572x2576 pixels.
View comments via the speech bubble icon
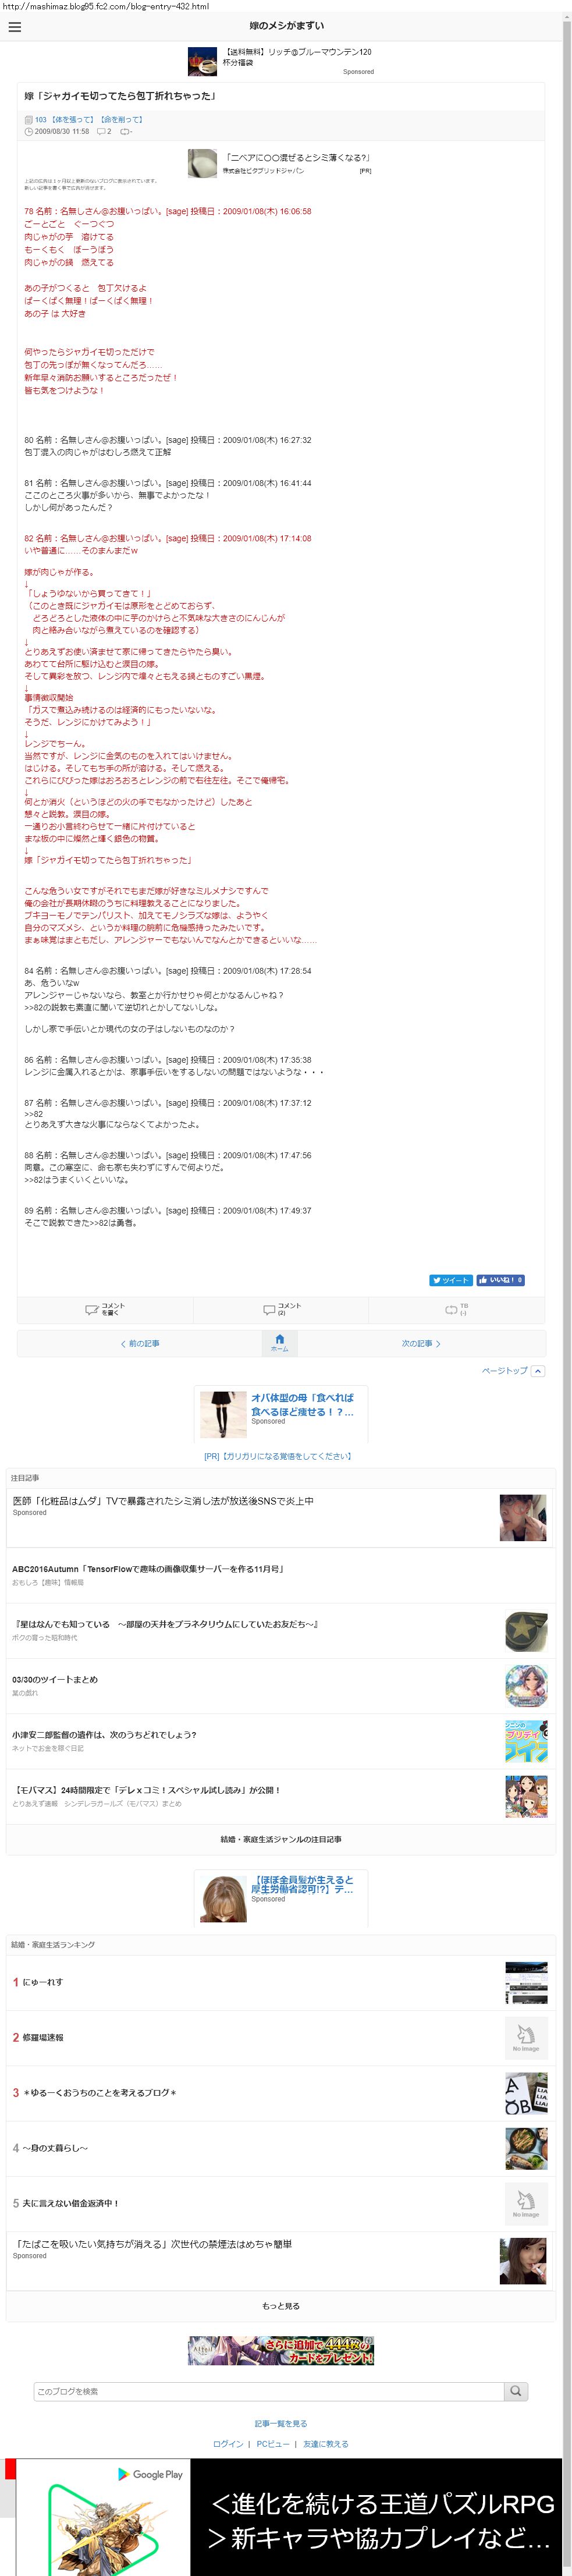click(x=269, y=1309)
